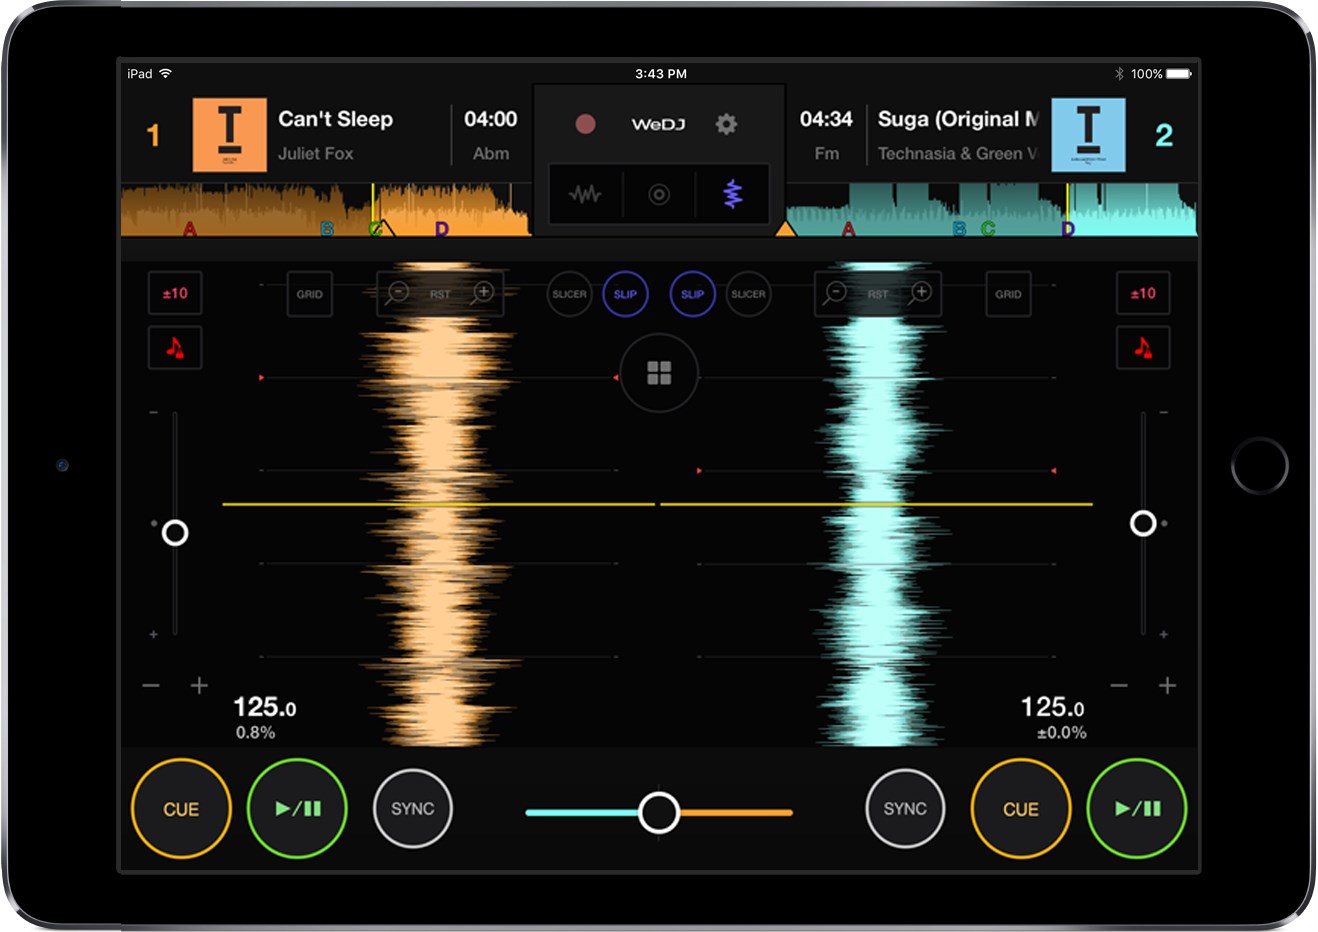Tap CUE on deck 2

[x=1021, y=810]
